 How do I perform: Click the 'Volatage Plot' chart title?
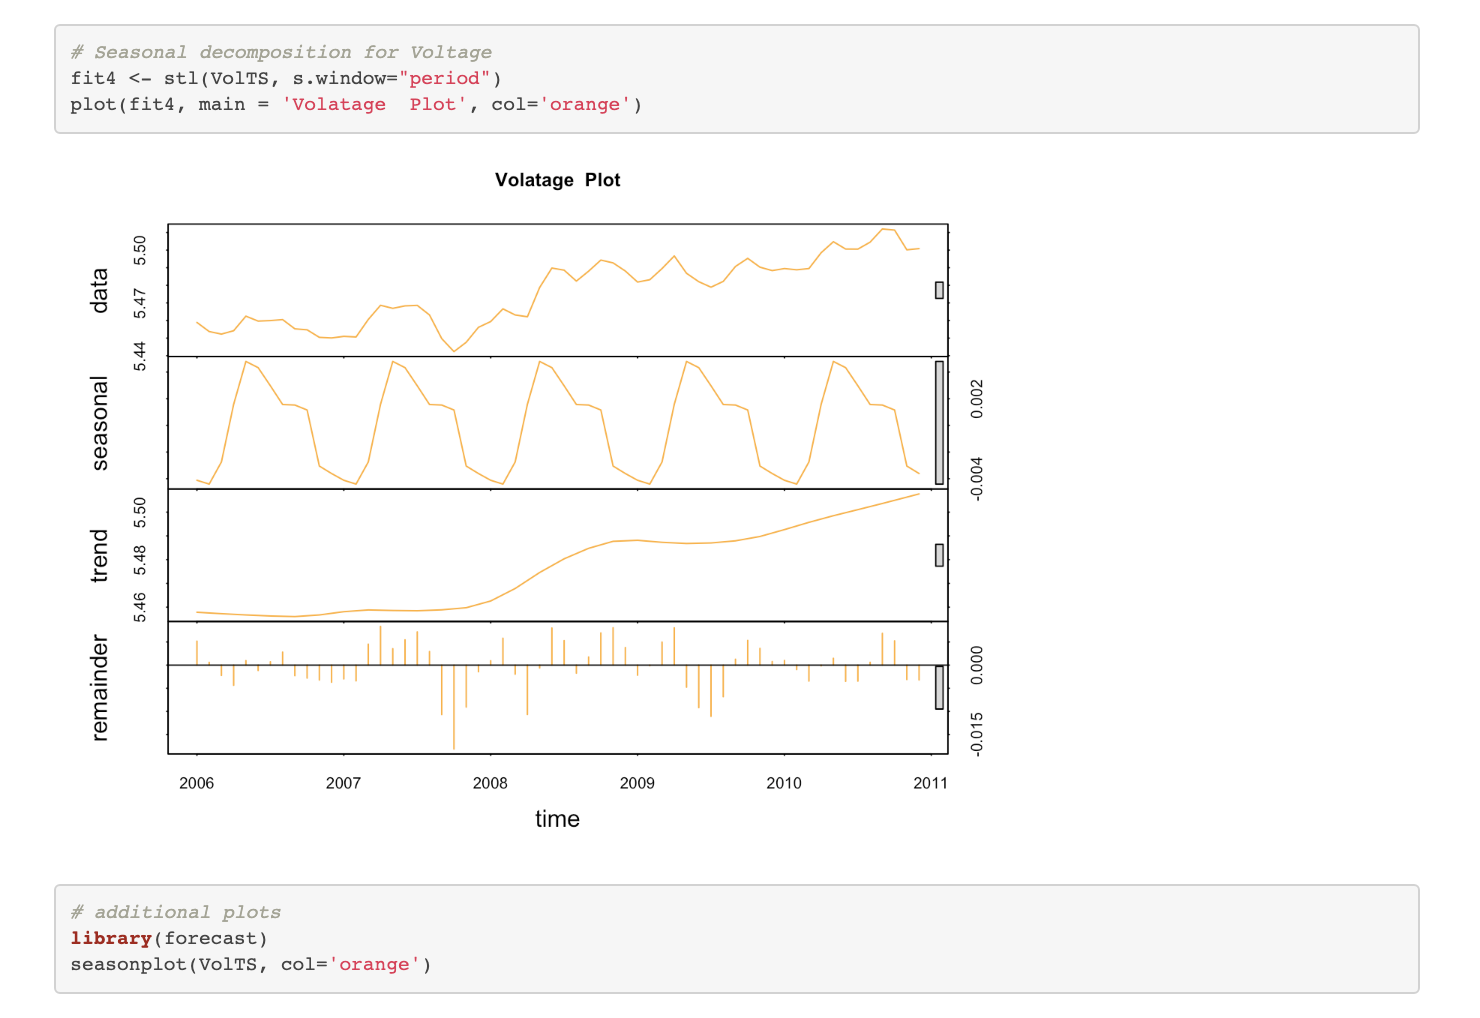coord(557,180)
